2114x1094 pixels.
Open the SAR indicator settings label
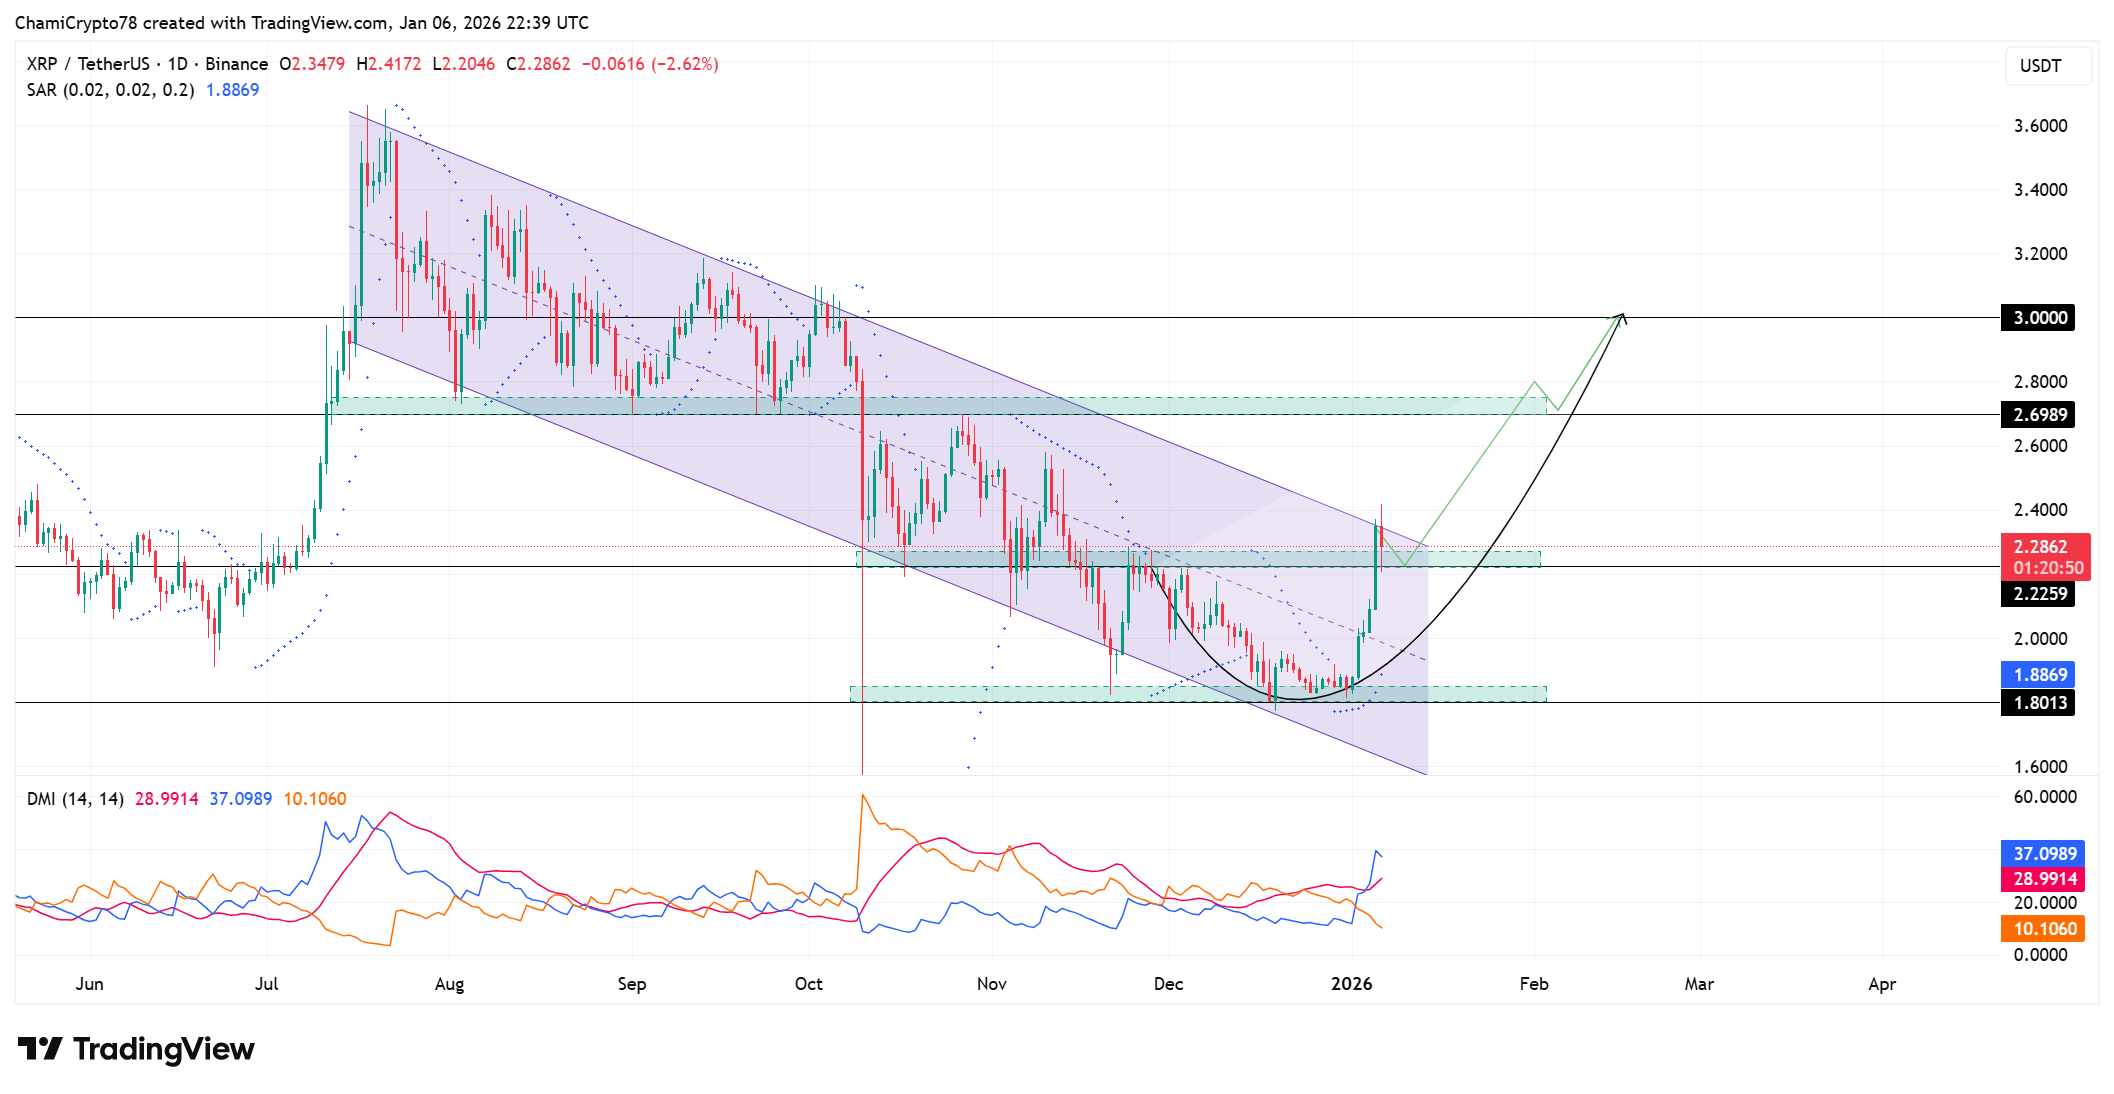(110, 90)
